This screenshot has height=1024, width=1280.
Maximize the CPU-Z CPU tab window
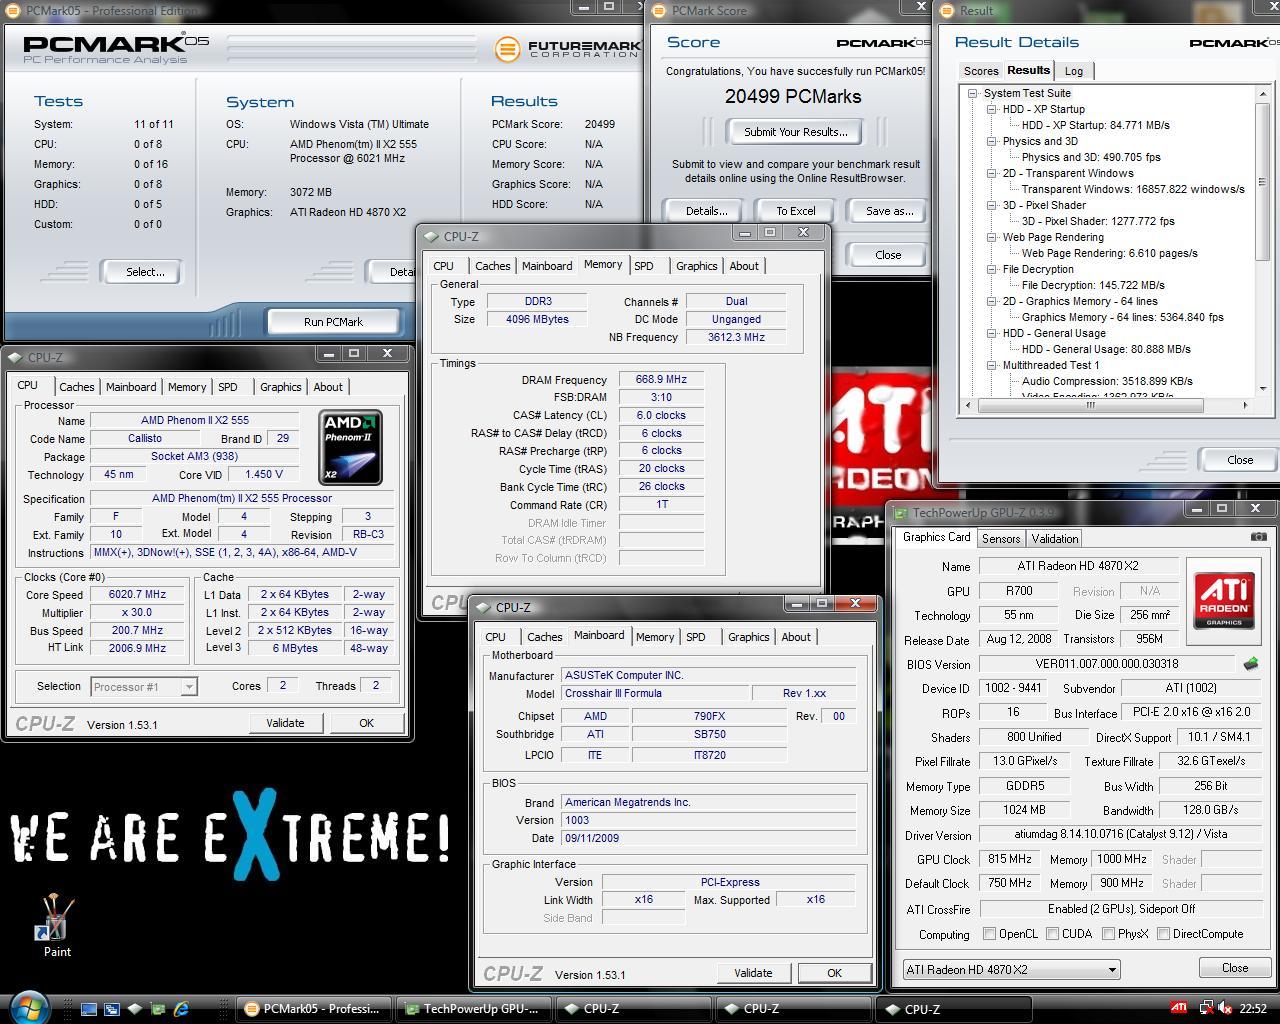(x=353, y=353)
